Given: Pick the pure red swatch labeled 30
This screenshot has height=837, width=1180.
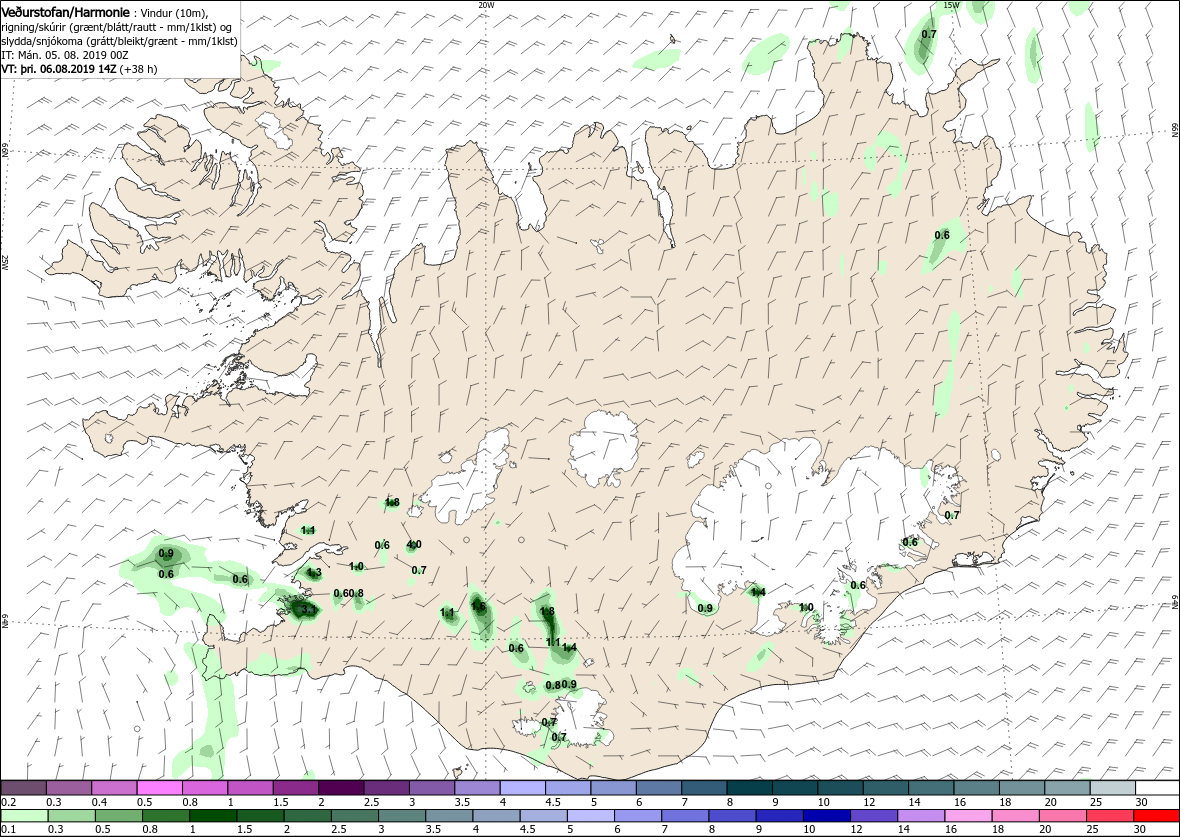Looking at the screenshot, I should (1155, 816).
